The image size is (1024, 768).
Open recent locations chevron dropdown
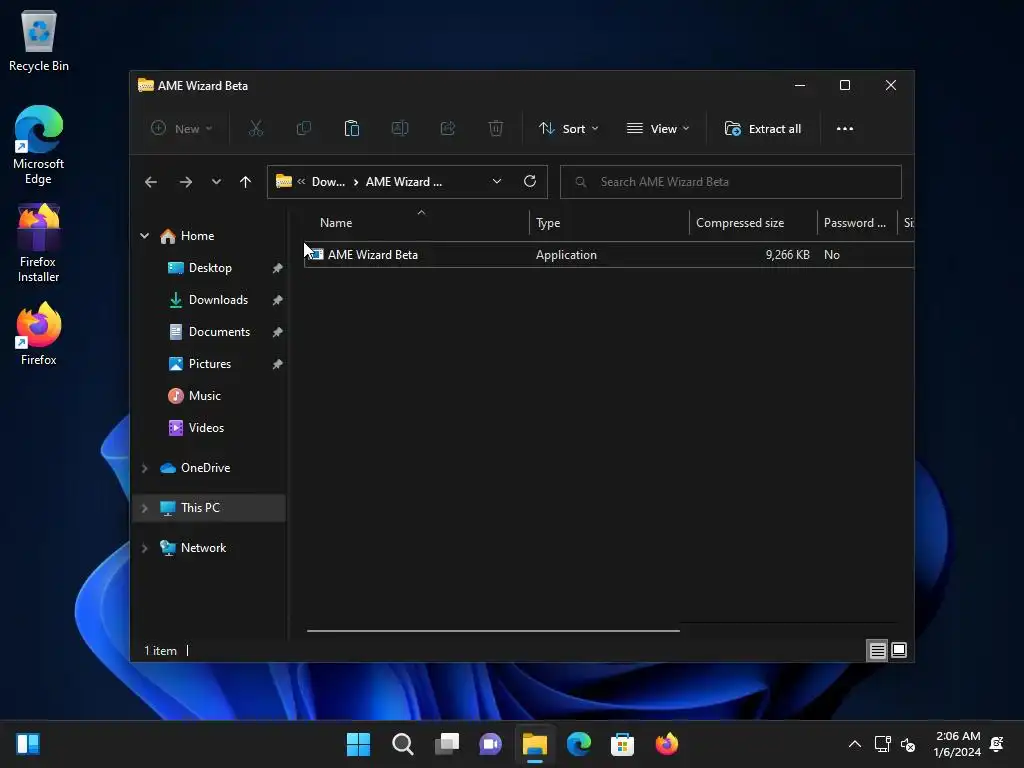coord(216,182)
